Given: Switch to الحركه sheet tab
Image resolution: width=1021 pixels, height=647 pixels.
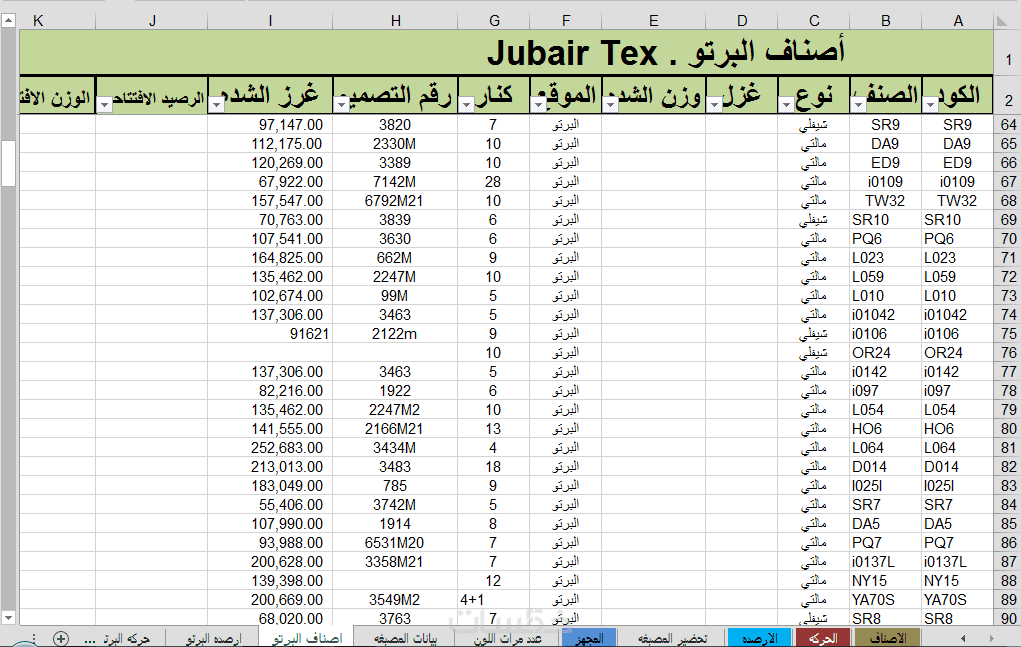Looking at the screenshot, I should 823,639.
